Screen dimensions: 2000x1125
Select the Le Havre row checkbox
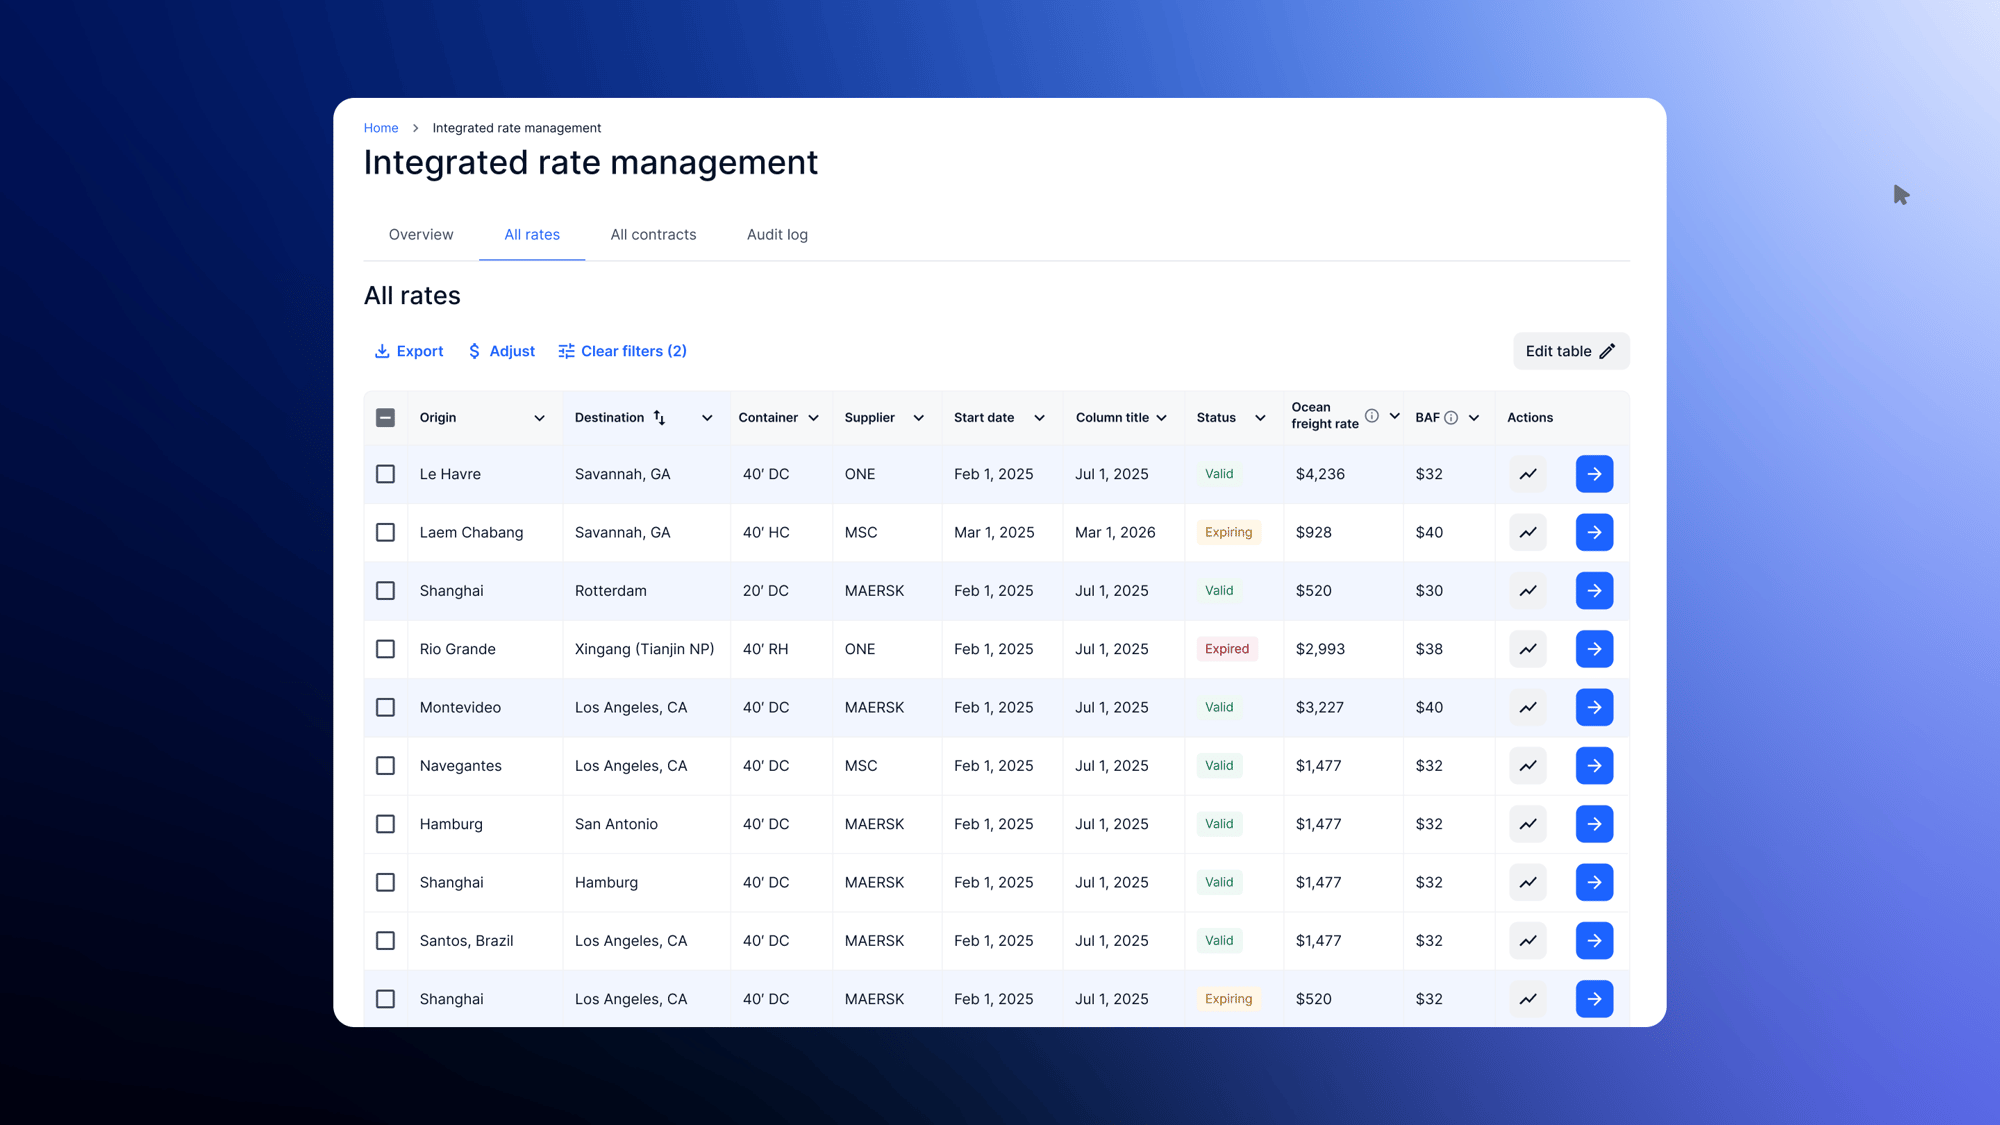click(x=385, y=474)
